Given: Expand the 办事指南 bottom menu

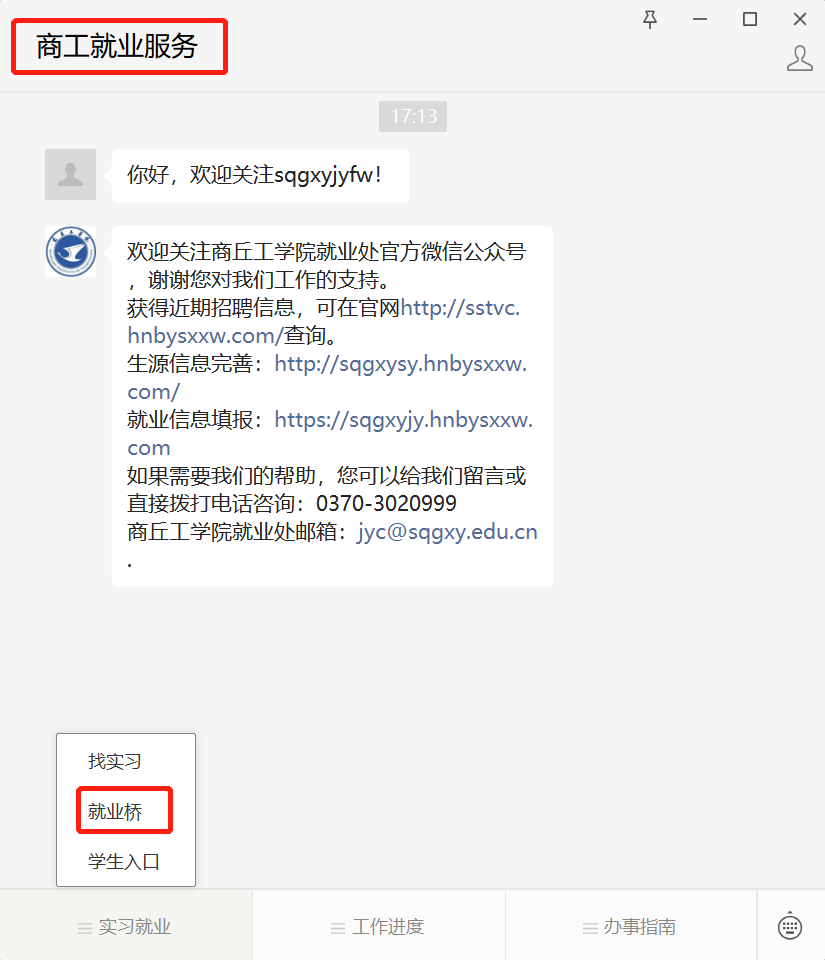Looking at the screenshot, I should [631, 926].
